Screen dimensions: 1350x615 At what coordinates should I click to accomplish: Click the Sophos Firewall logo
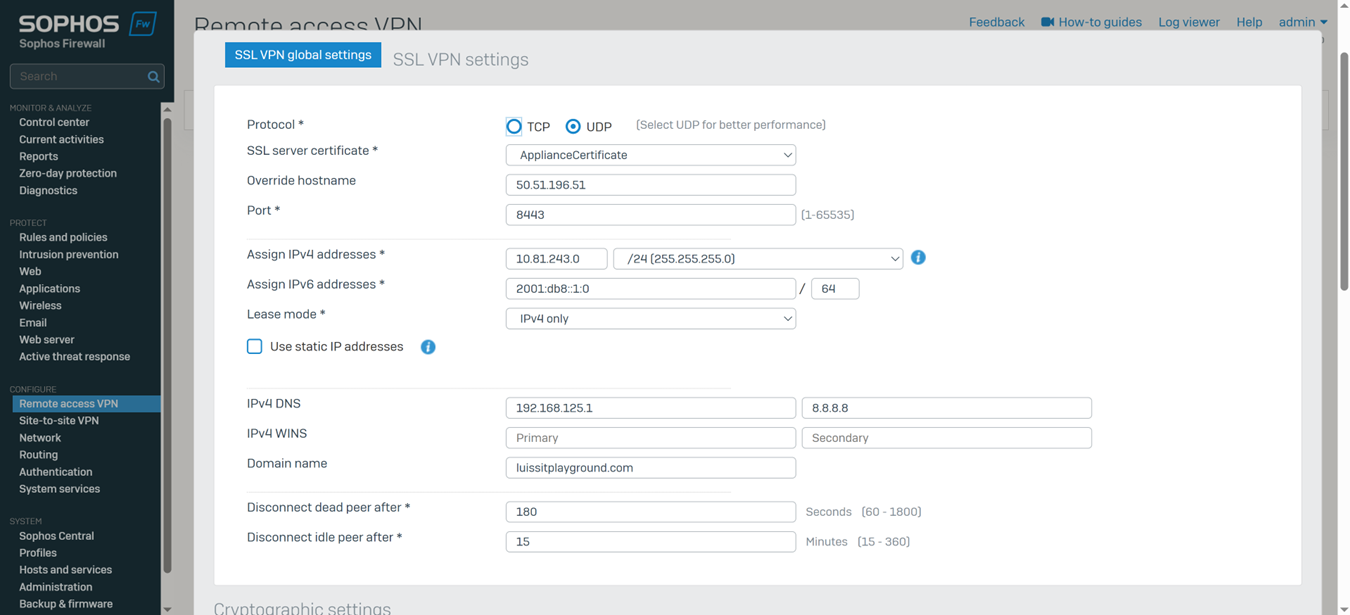[x=87, y=30]
